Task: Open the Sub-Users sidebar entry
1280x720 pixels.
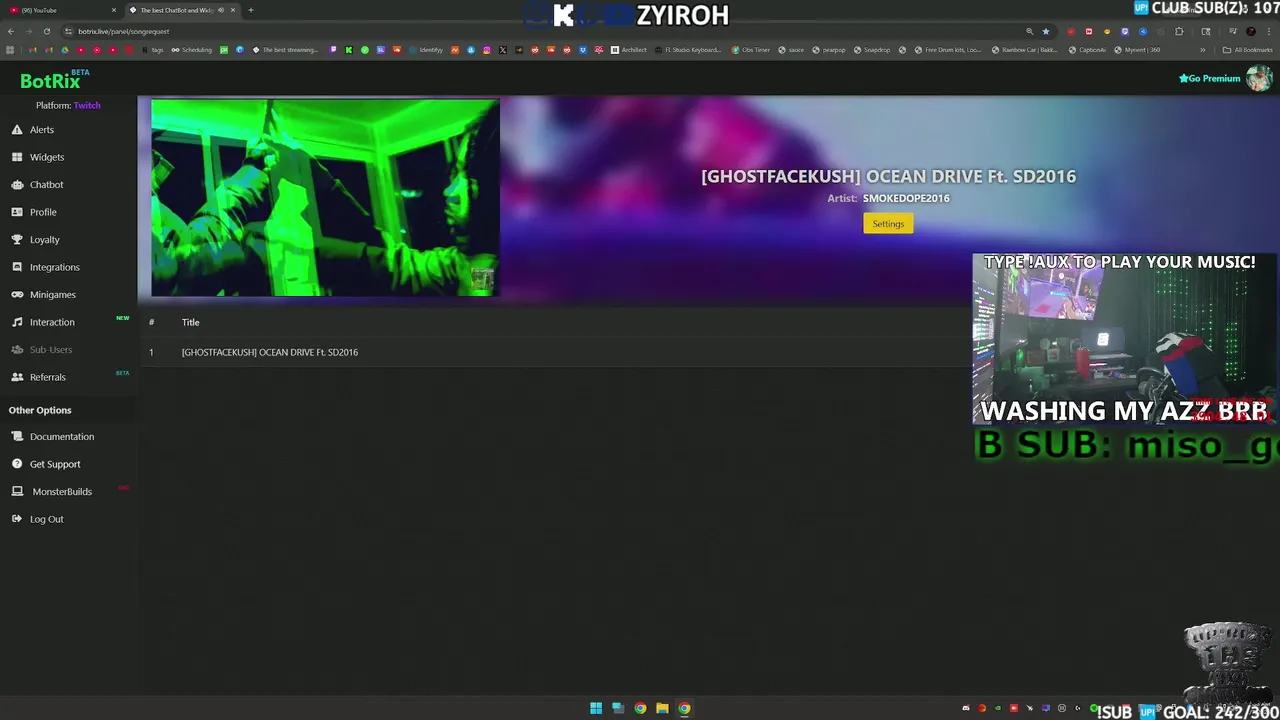Action: click(x=51, y=350)
